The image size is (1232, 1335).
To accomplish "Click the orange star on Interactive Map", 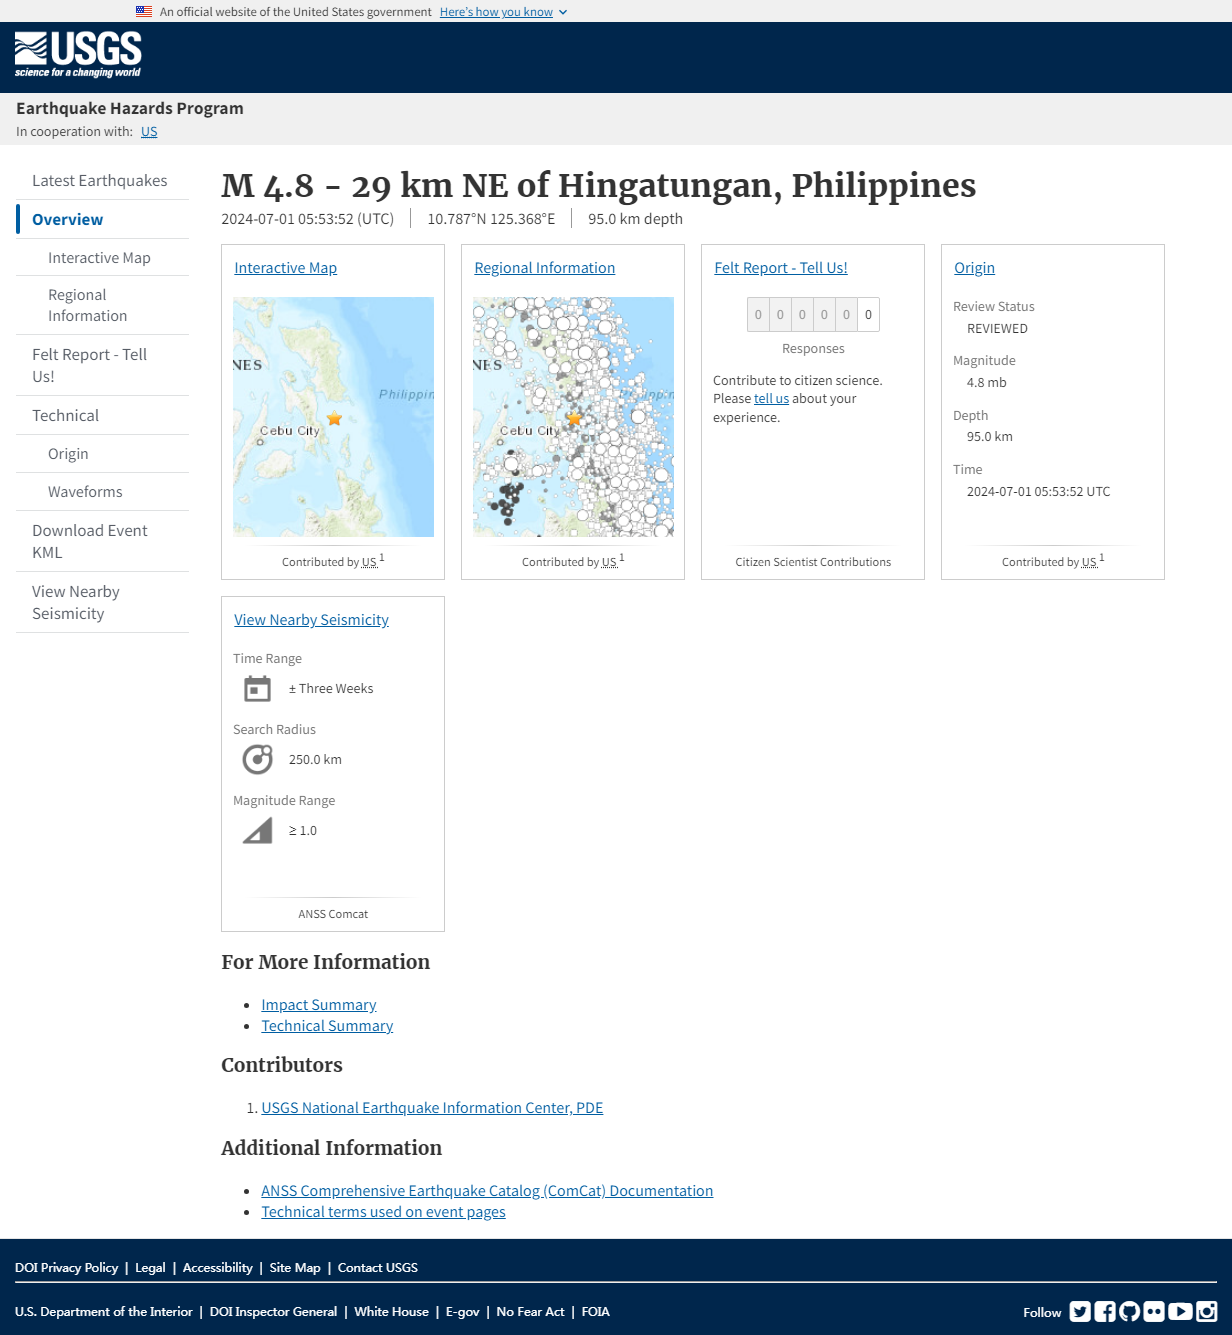I will [334, 419].
